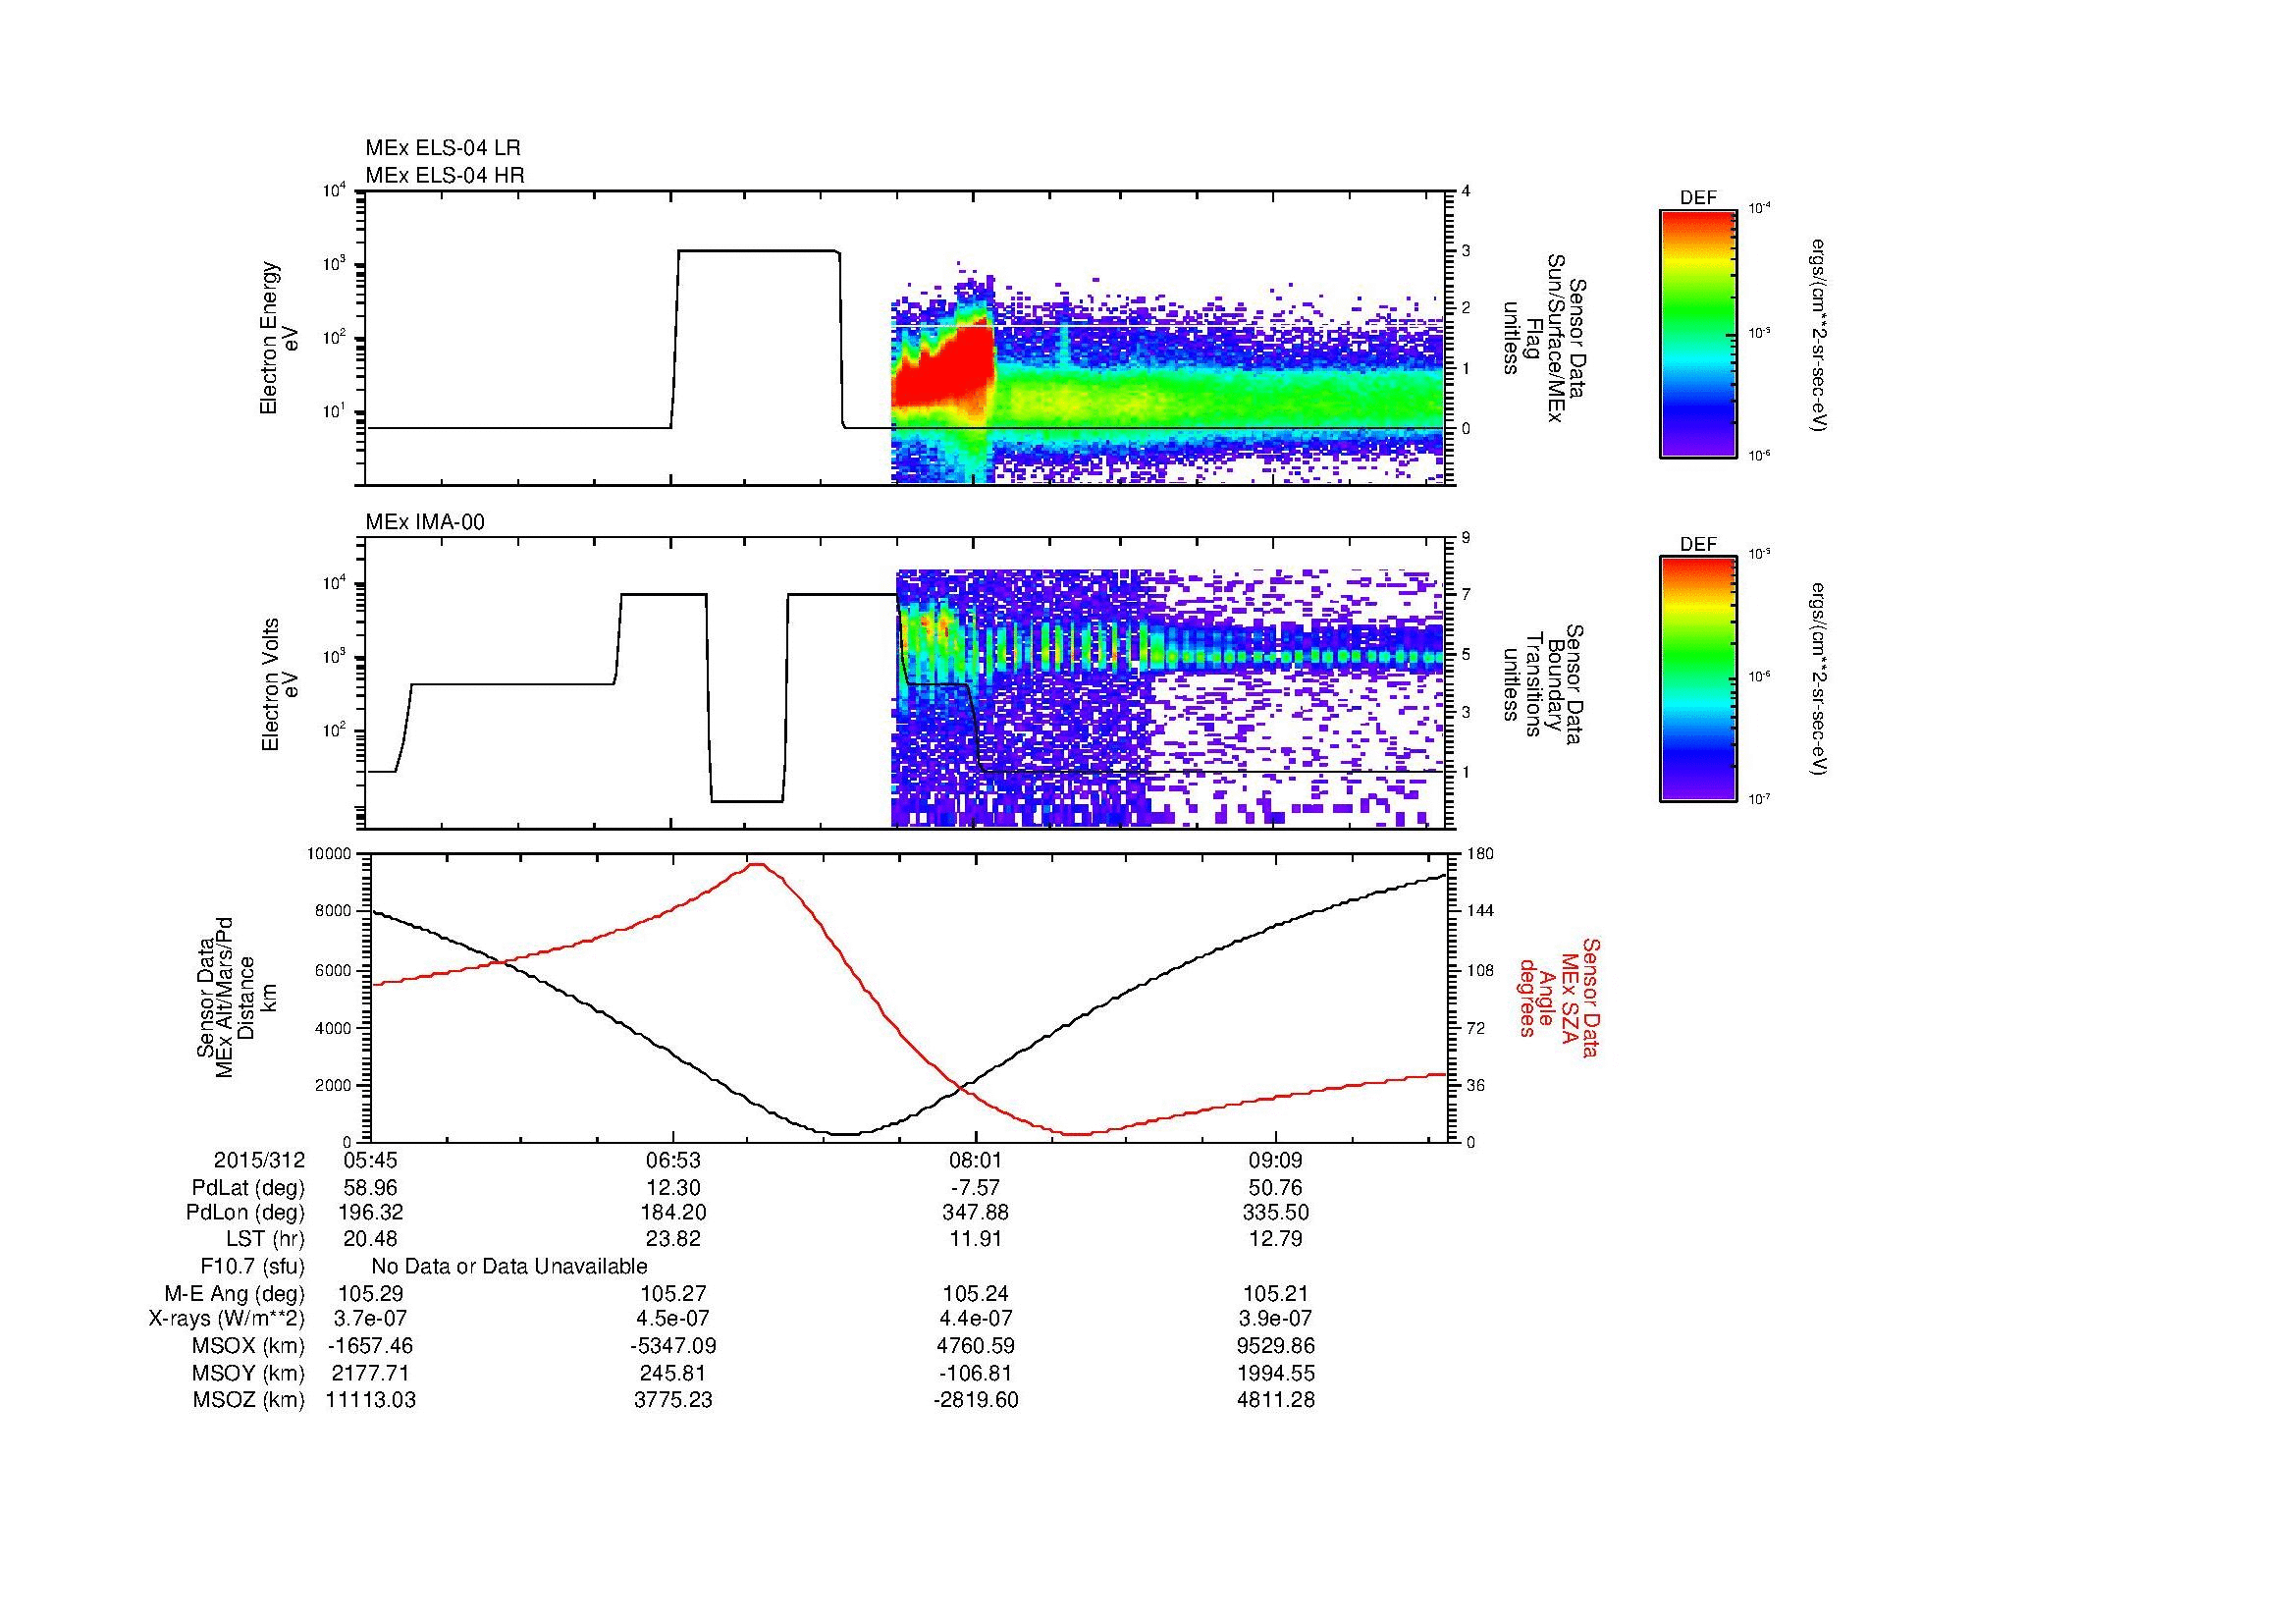Click the LST value 12.79

point(1276,1239)
